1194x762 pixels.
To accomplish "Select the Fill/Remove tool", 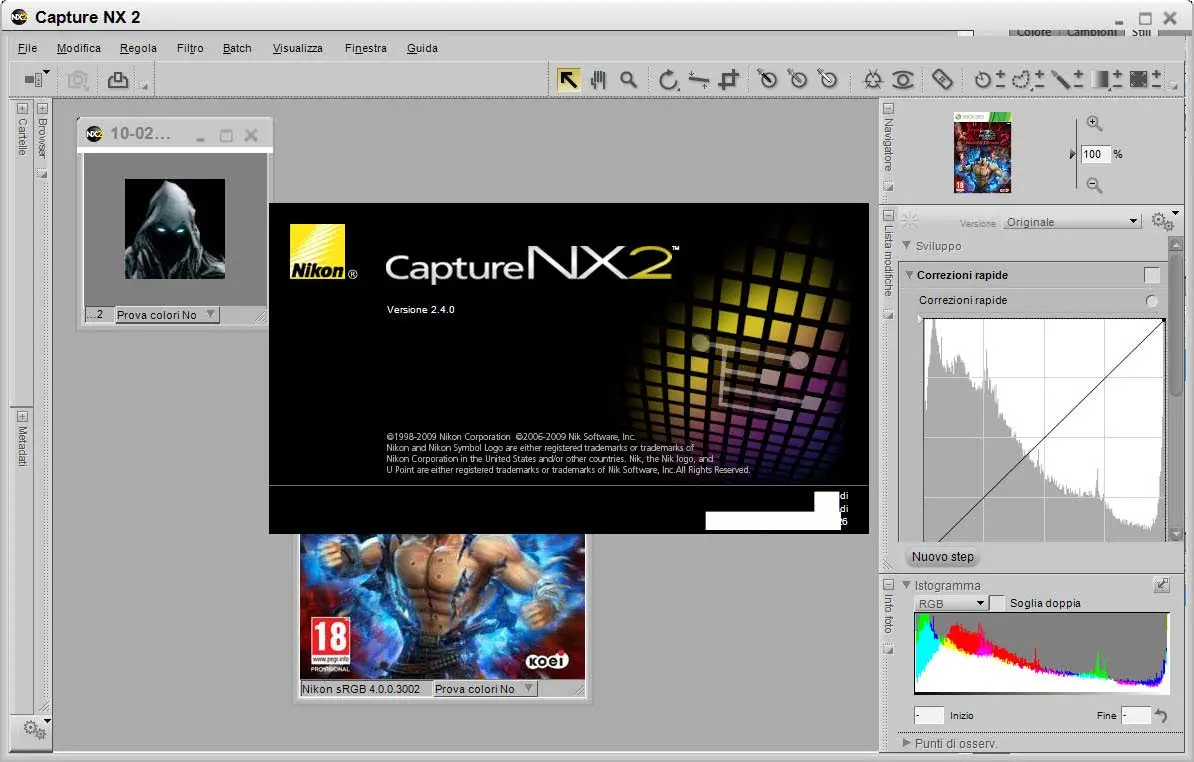I will click(1145, 79).
